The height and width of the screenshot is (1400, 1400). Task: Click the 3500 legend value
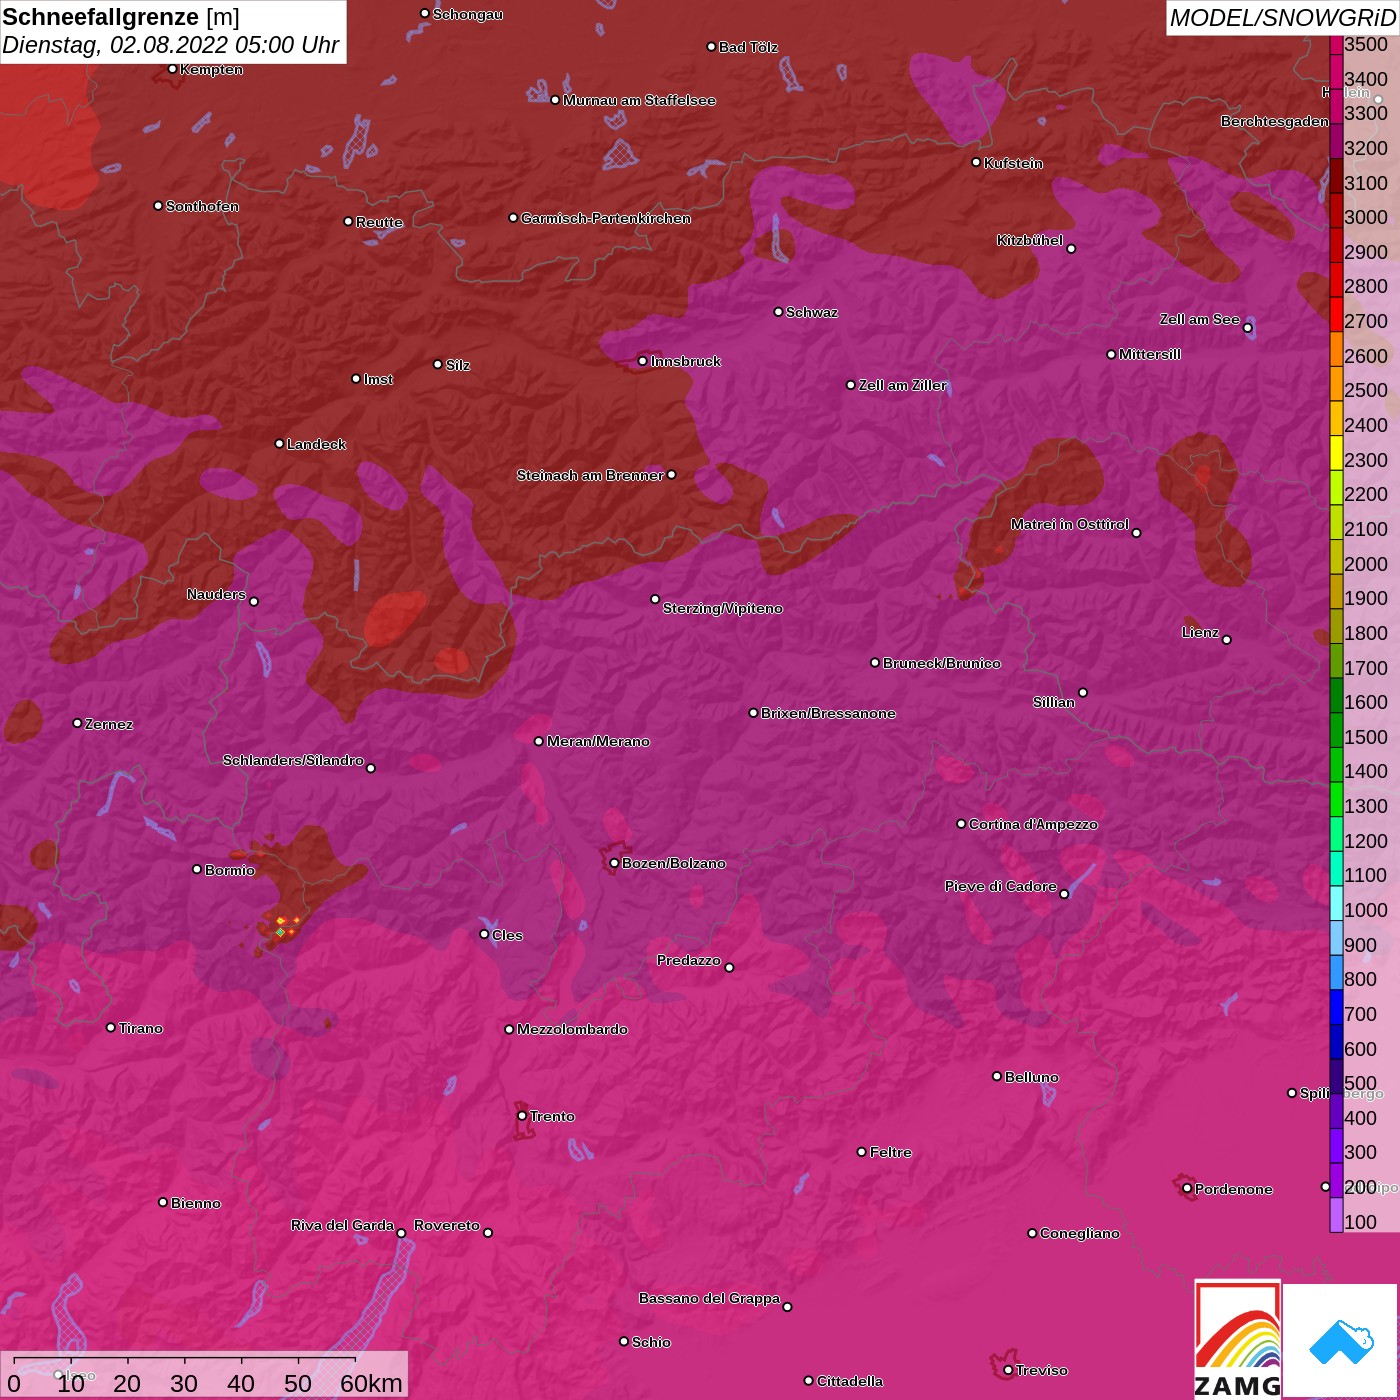[x=1366, y=44]
